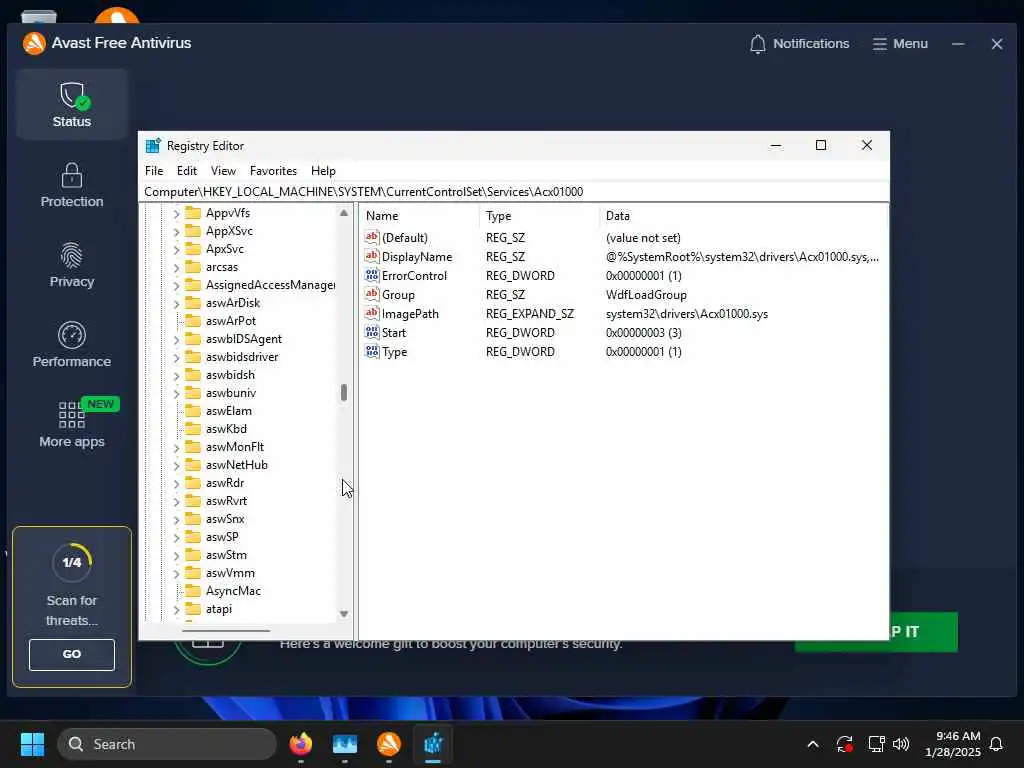
Task: Open the Performance gauge section in Avast
Action: 72,345
